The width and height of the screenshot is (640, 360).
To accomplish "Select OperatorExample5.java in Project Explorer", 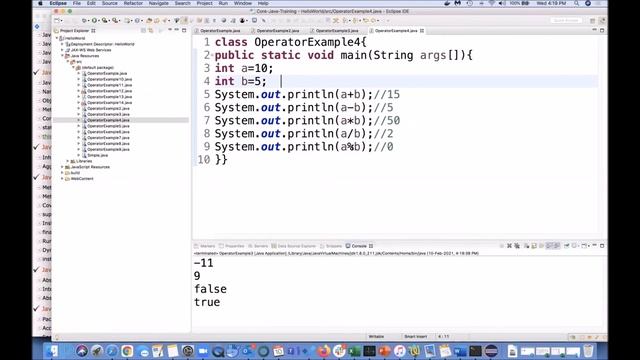I will 108,126.
